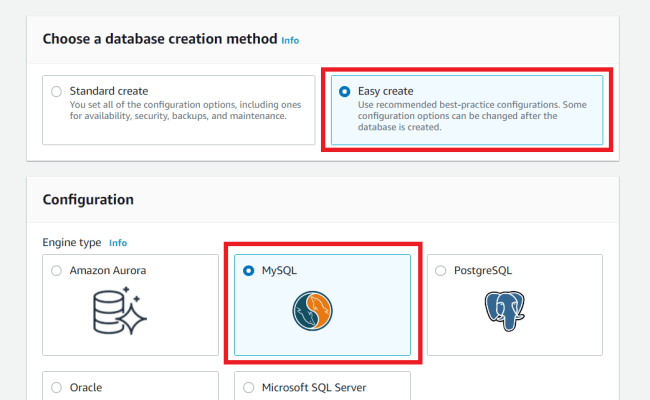Click the Standard create description text

pyautogui.click(x=185, y=110)
